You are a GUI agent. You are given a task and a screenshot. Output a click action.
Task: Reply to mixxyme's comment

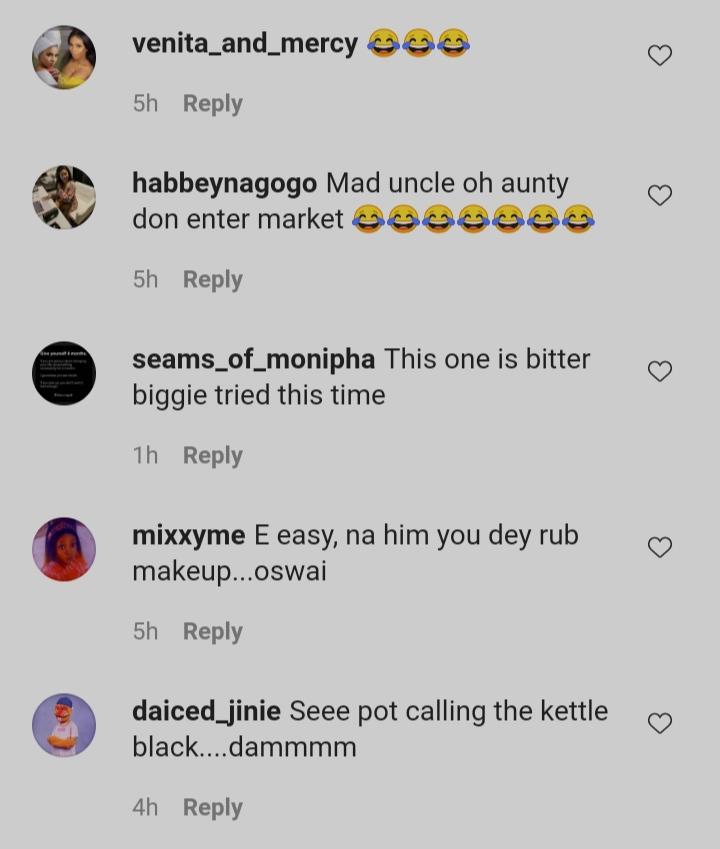[212, 632]
